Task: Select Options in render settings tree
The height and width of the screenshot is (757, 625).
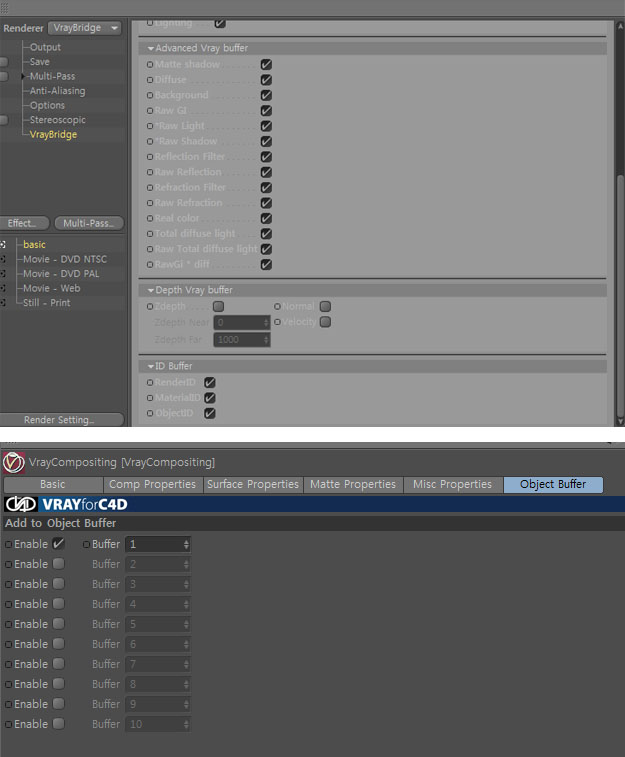Action: pos(47,105)
